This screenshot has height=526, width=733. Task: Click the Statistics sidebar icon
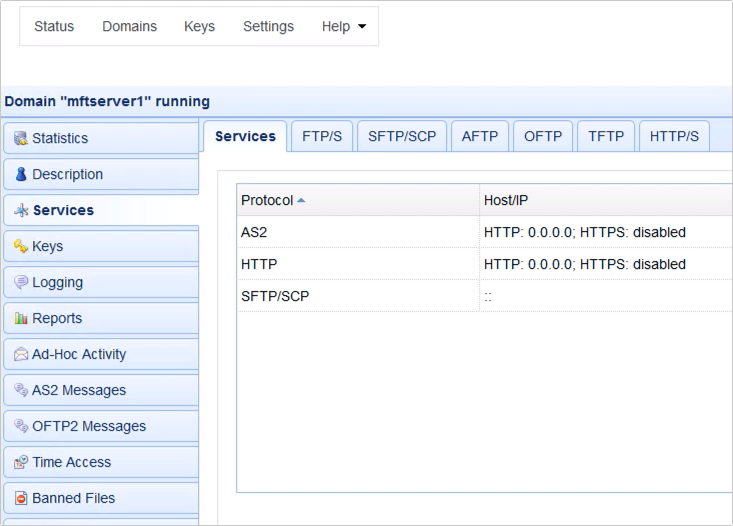(x=20, y=139)
